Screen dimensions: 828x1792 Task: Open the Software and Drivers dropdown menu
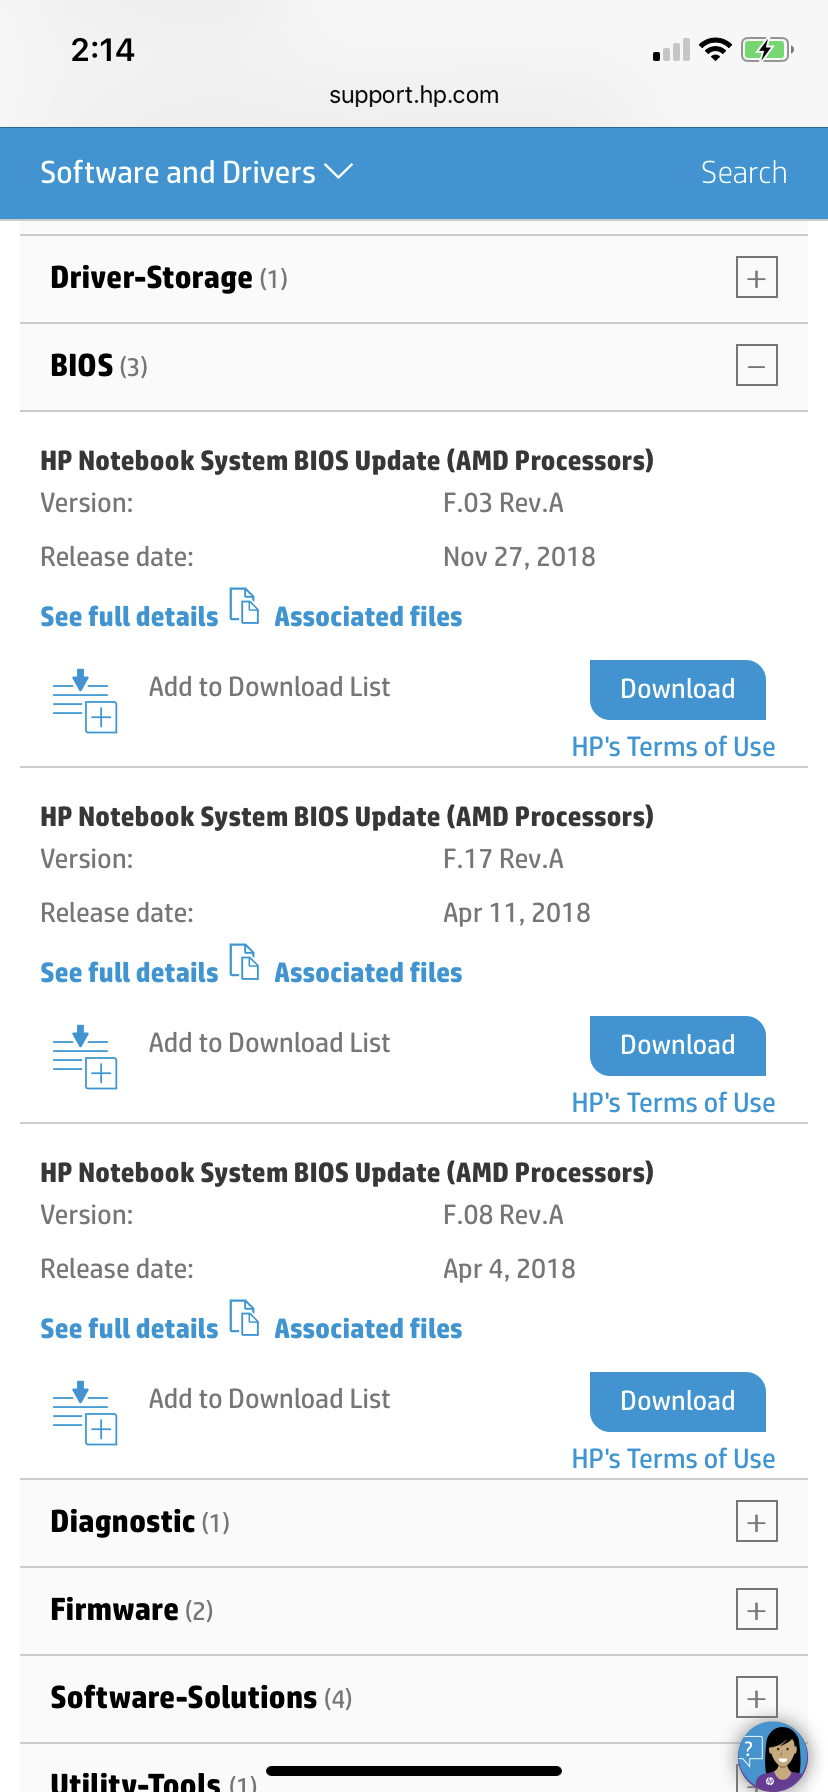(196, 173)
